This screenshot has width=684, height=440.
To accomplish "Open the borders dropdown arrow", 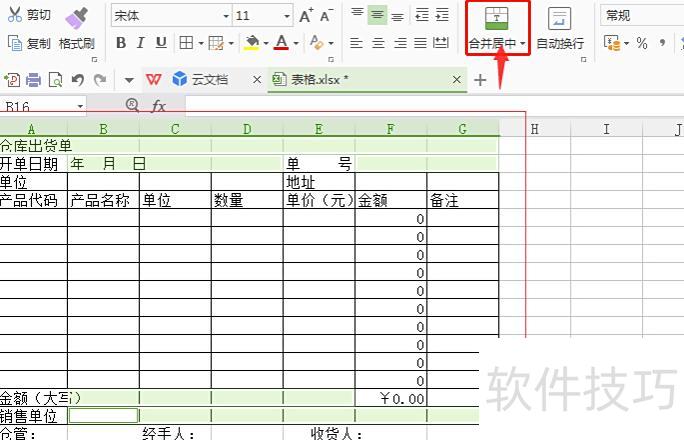I will [201, 43].
